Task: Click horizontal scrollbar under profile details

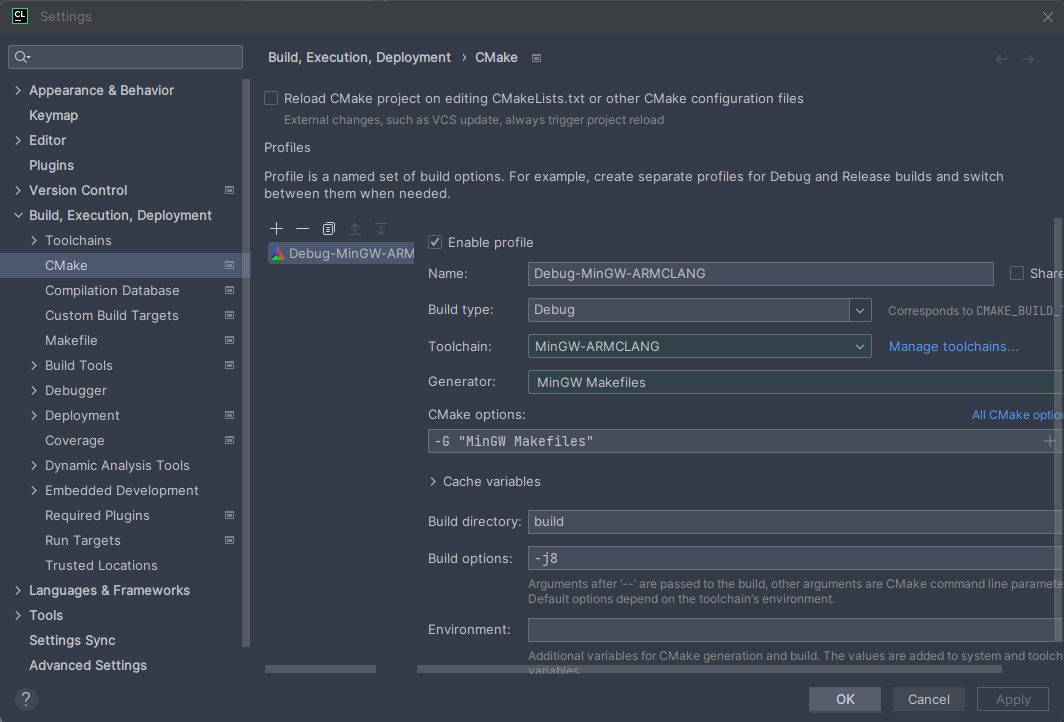Action: pos(709,669)
